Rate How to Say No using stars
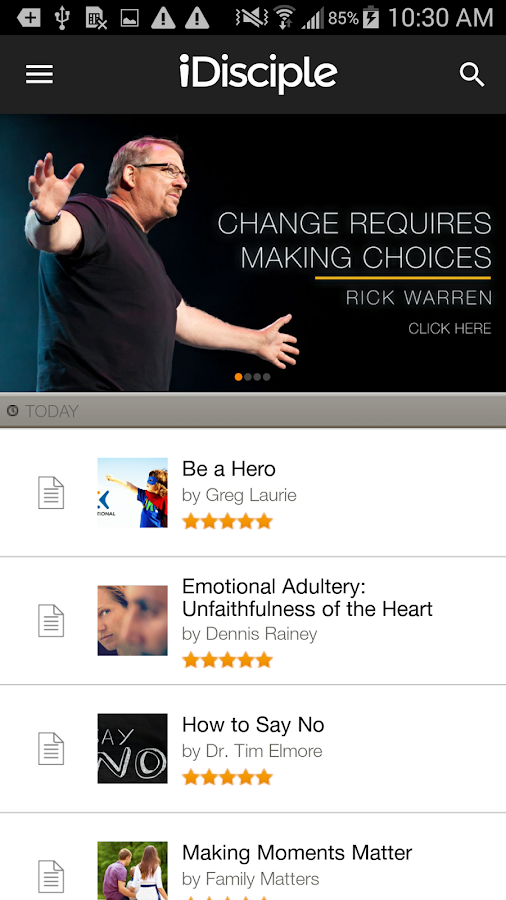The width and height of the screenshot is (506, 900). coord(227,778)
